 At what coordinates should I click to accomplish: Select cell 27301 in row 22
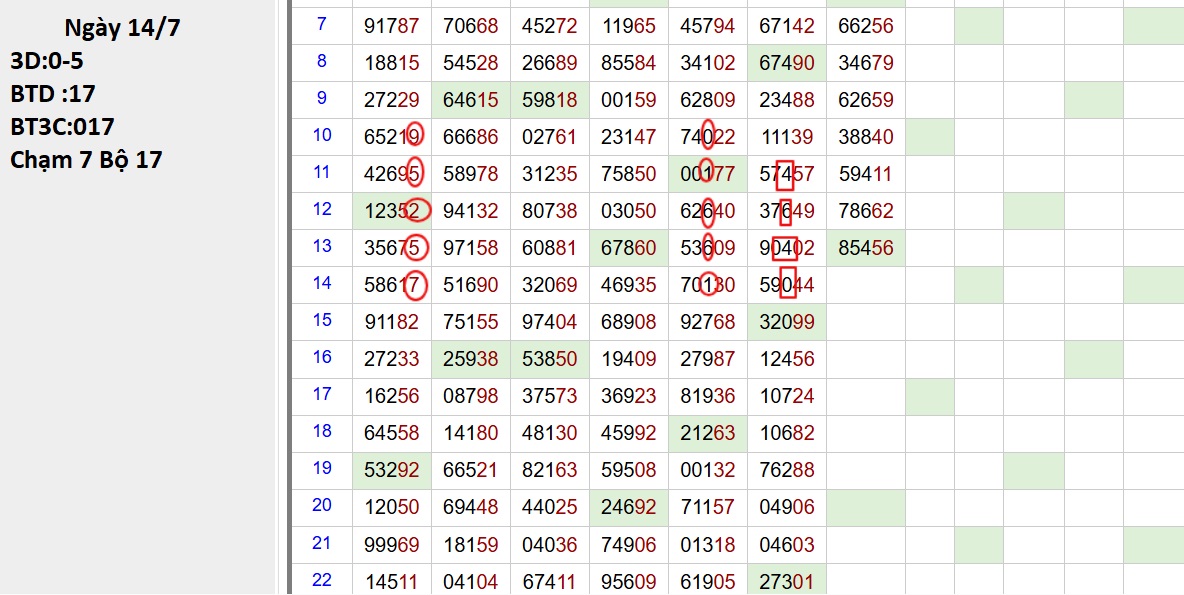787,581
